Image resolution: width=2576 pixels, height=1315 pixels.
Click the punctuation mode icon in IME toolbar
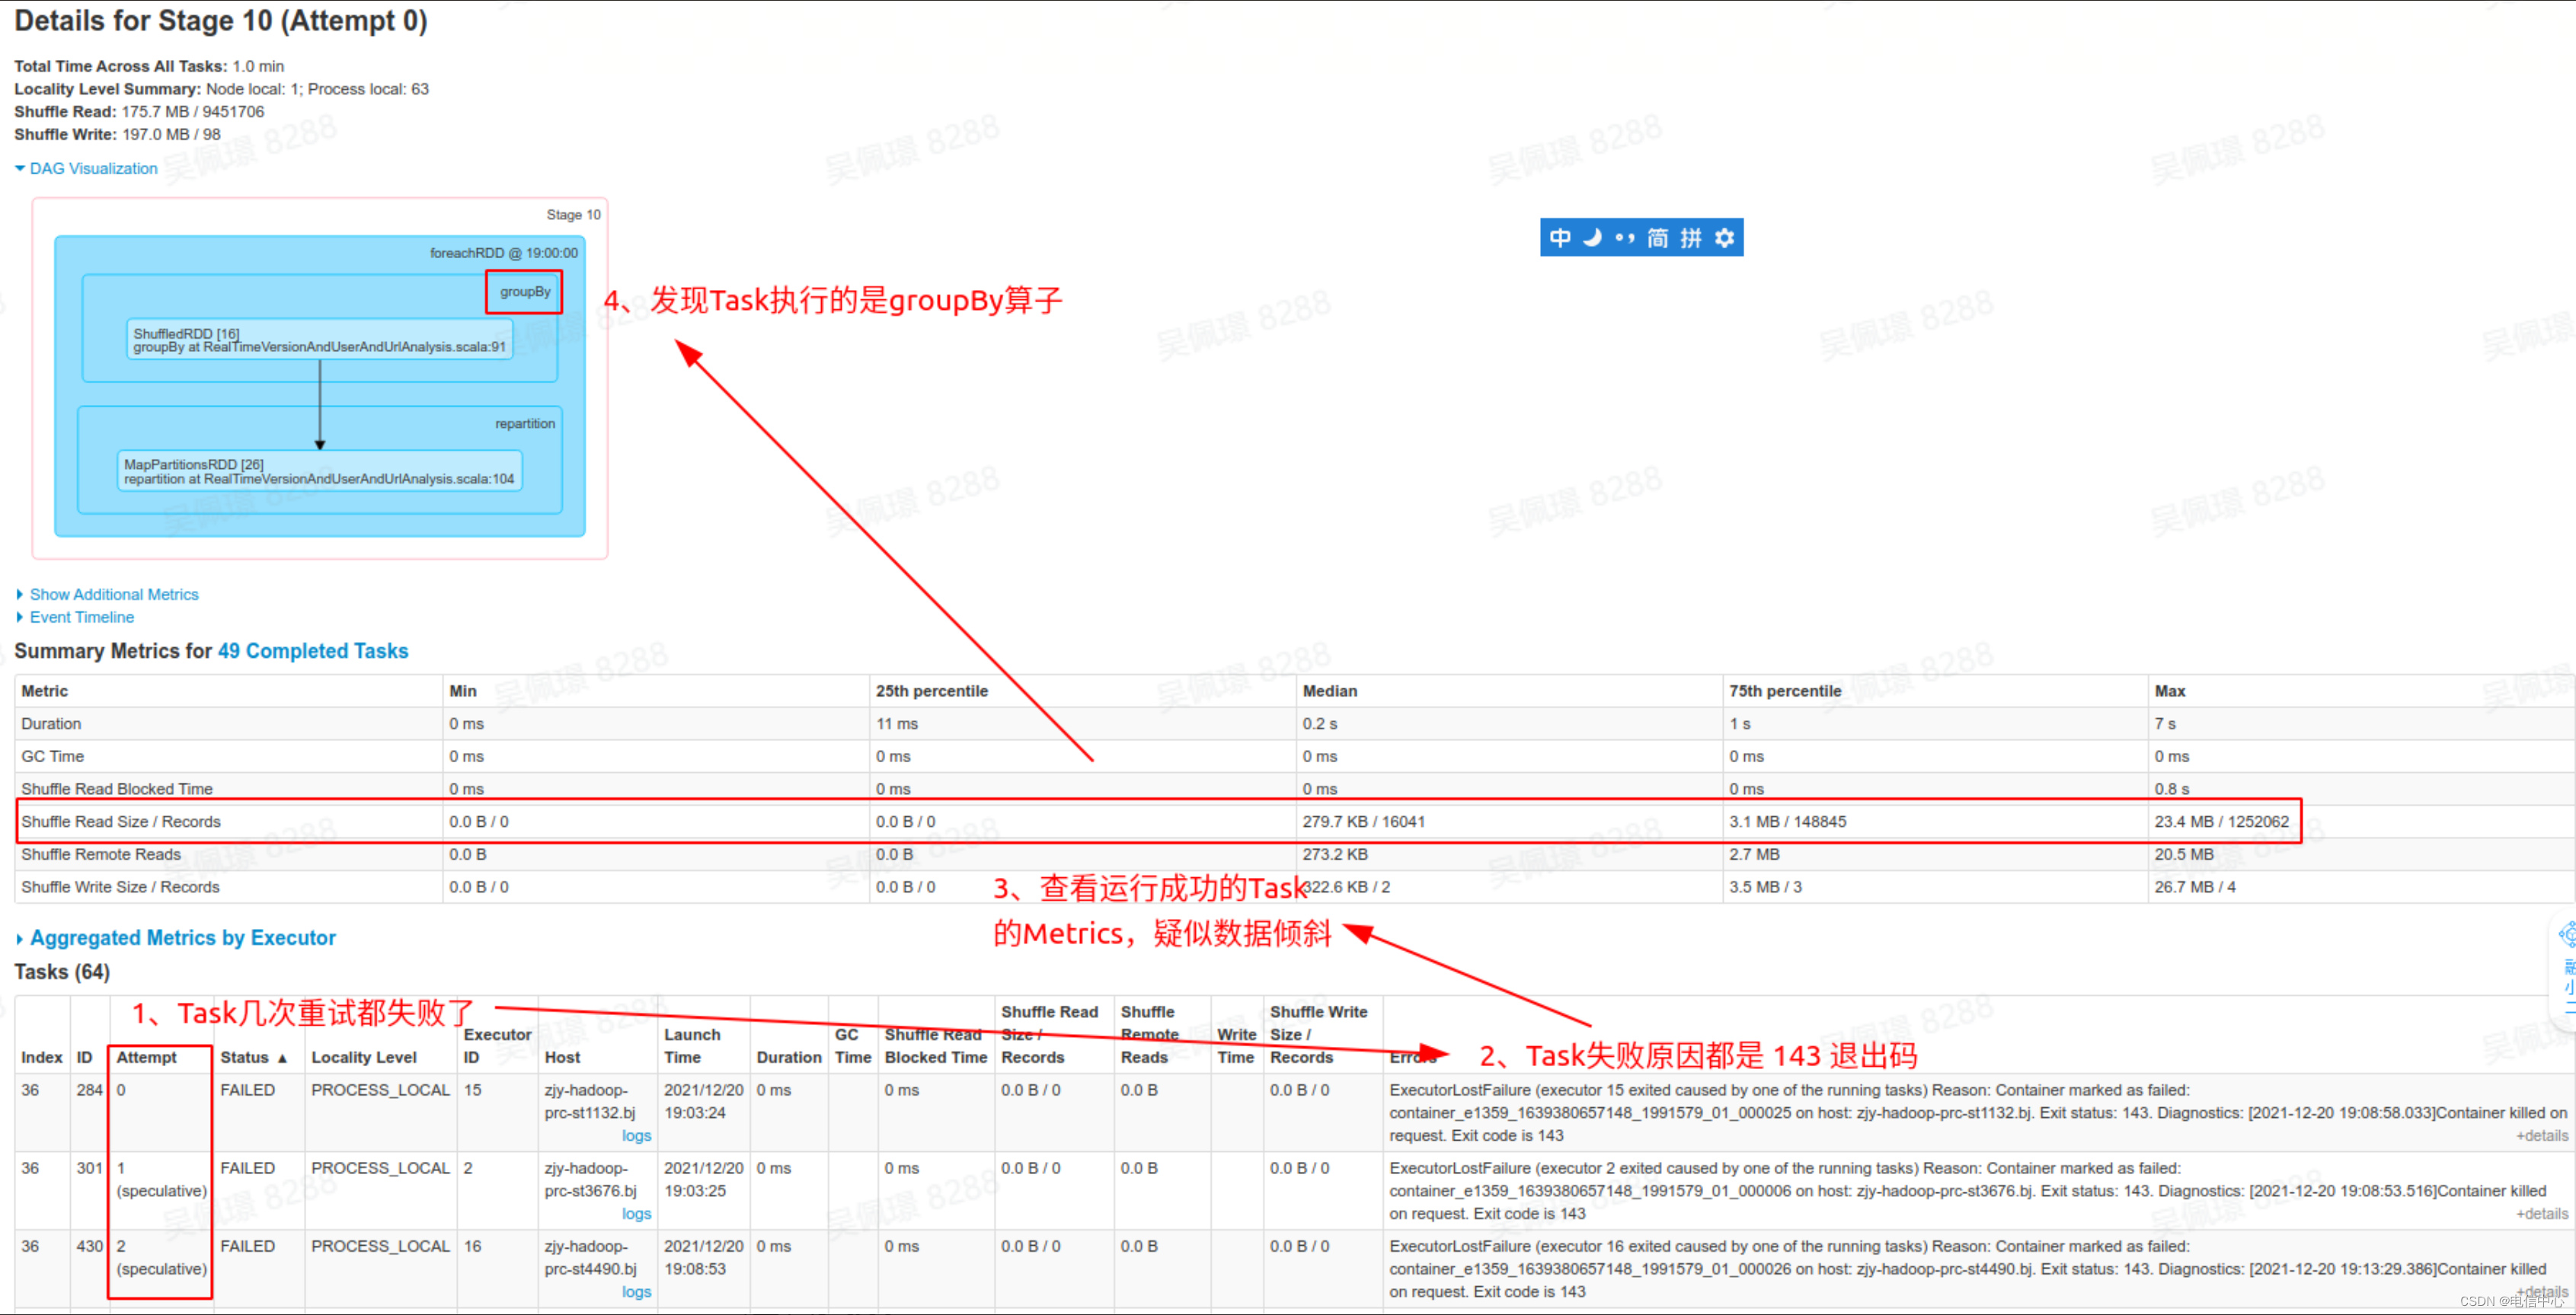pos(1625,238)
